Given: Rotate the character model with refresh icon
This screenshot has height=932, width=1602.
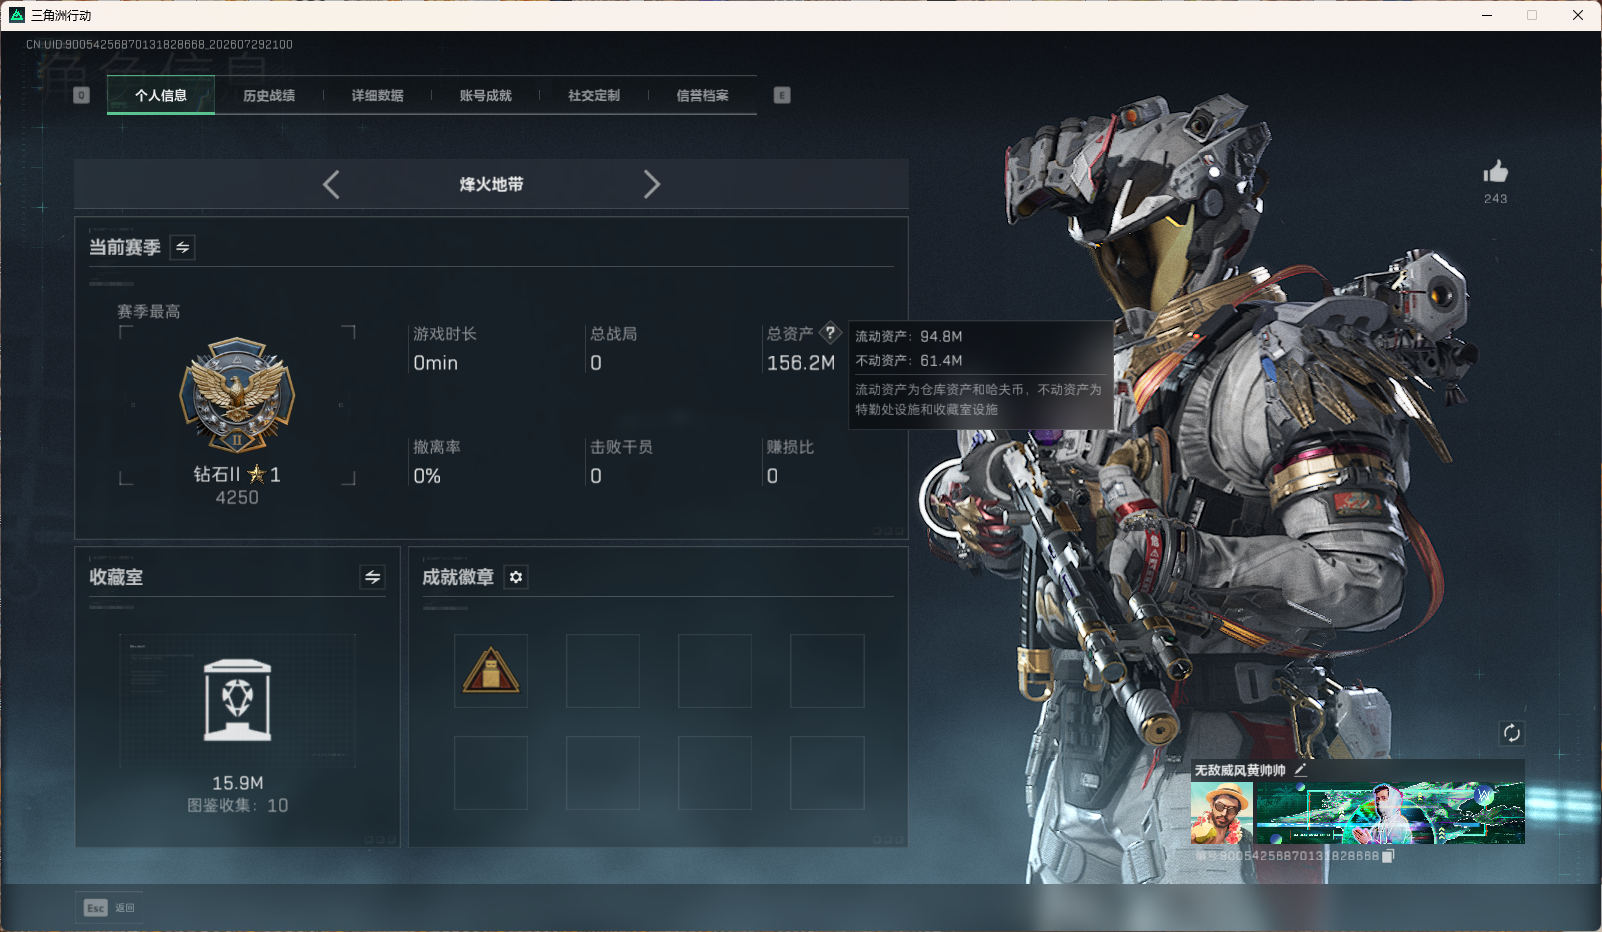Looking at the screenshot, I should tap(1512, 733).
